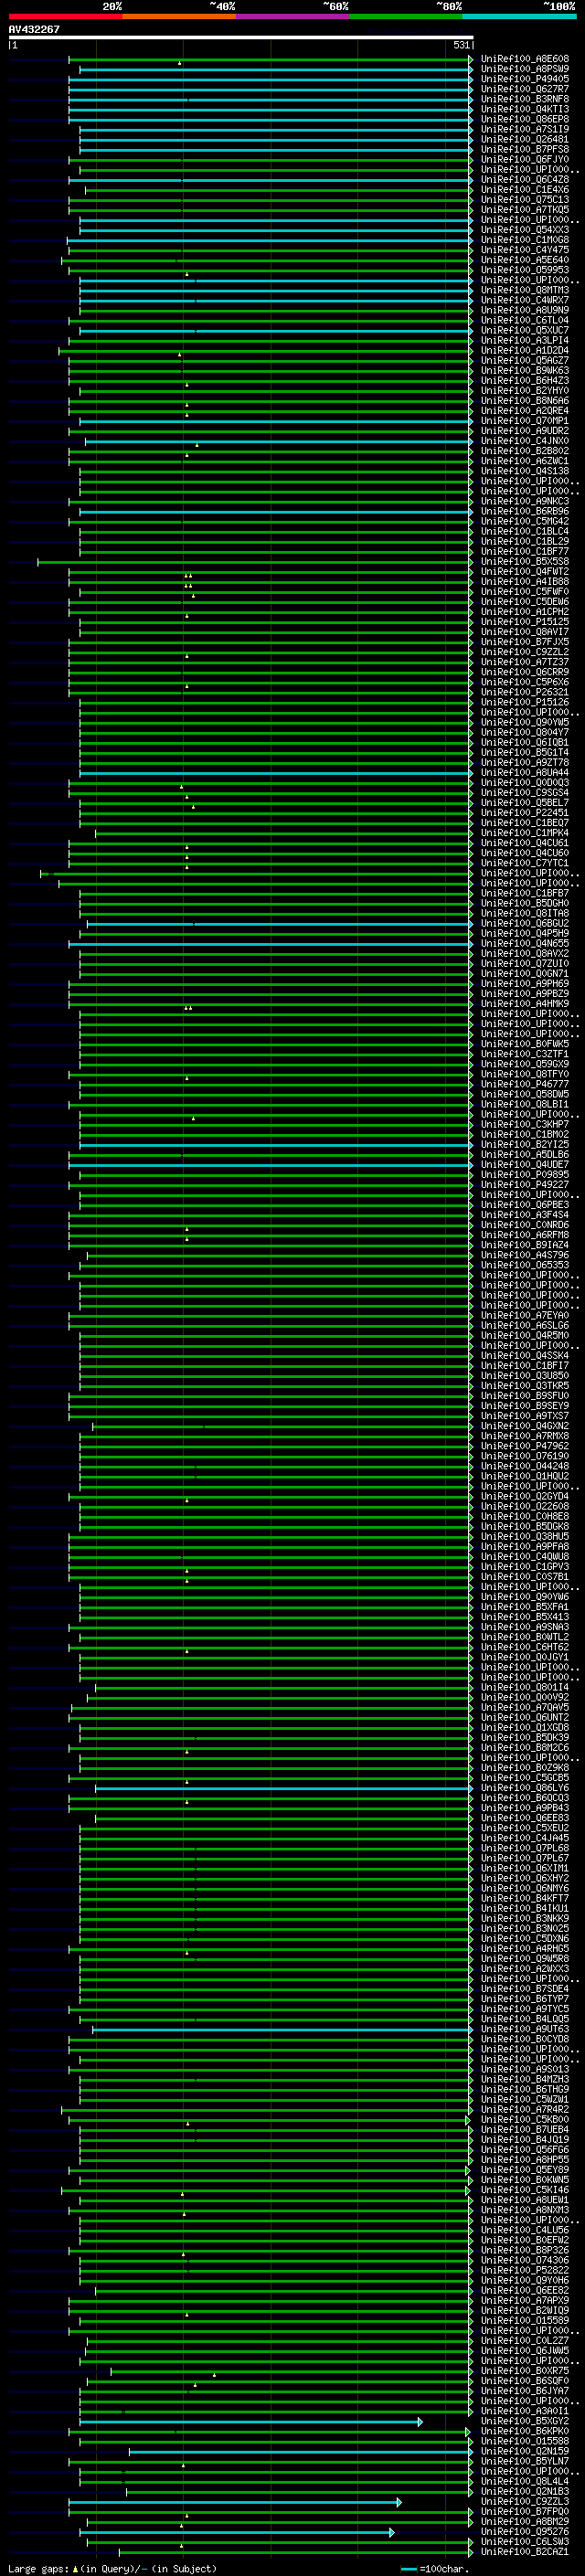
Task: Open hit UniRef100_B6SQF0
Action: pyautogui.click(x=524, y=2381)
